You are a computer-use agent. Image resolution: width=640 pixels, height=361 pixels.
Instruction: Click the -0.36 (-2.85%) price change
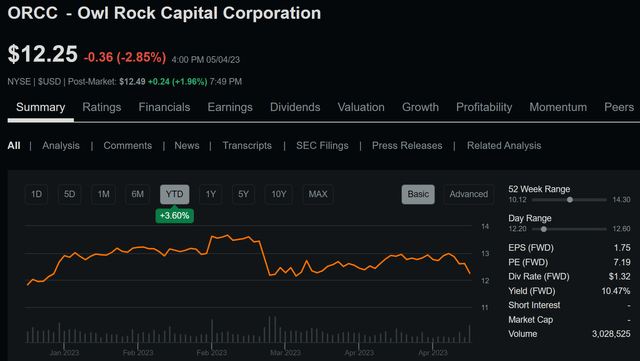click(125, 57)
